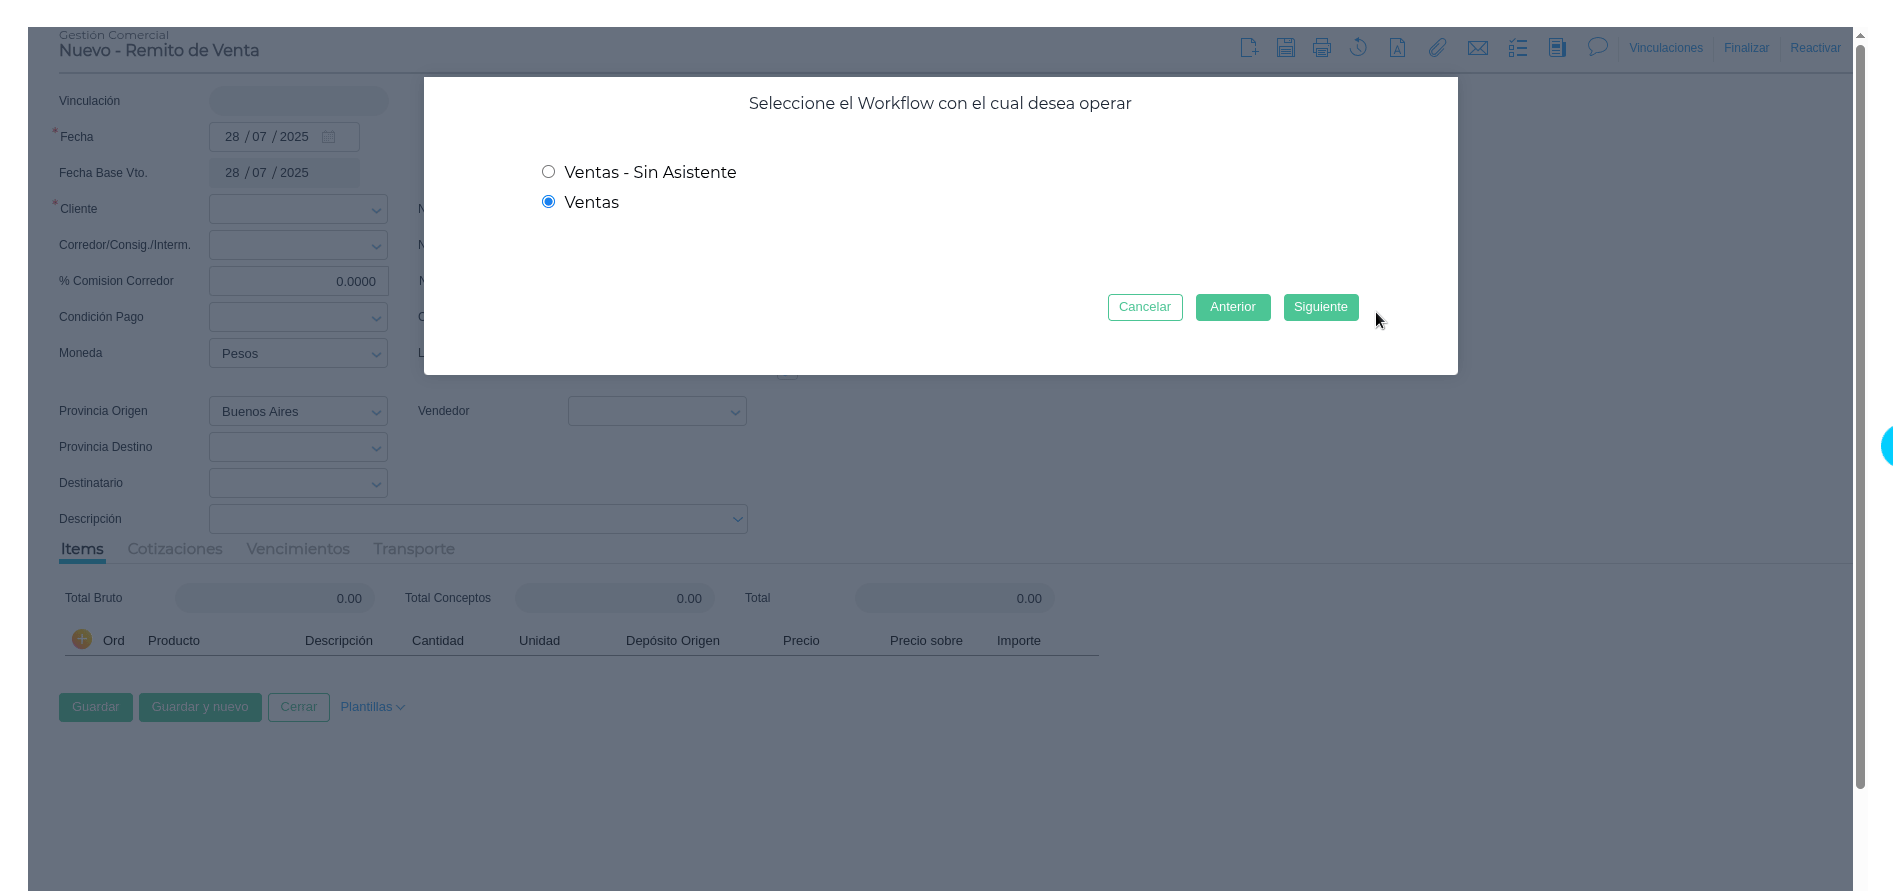The width and height of the screenshot is (1893, 891).
Task: Click the 'Depósito Origen' column header
Action: tap(673, 641)
